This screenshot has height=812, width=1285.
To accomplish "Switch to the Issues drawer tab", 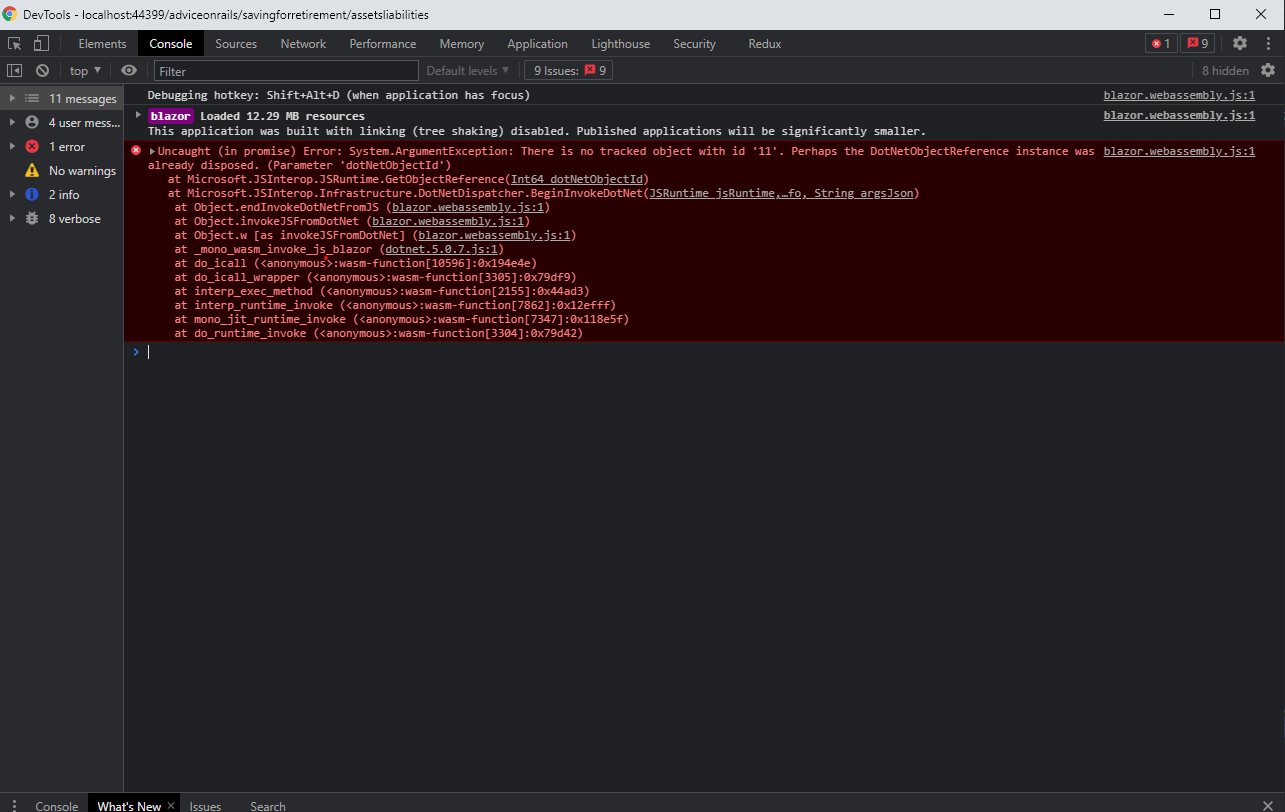I will tap(204, 805).
